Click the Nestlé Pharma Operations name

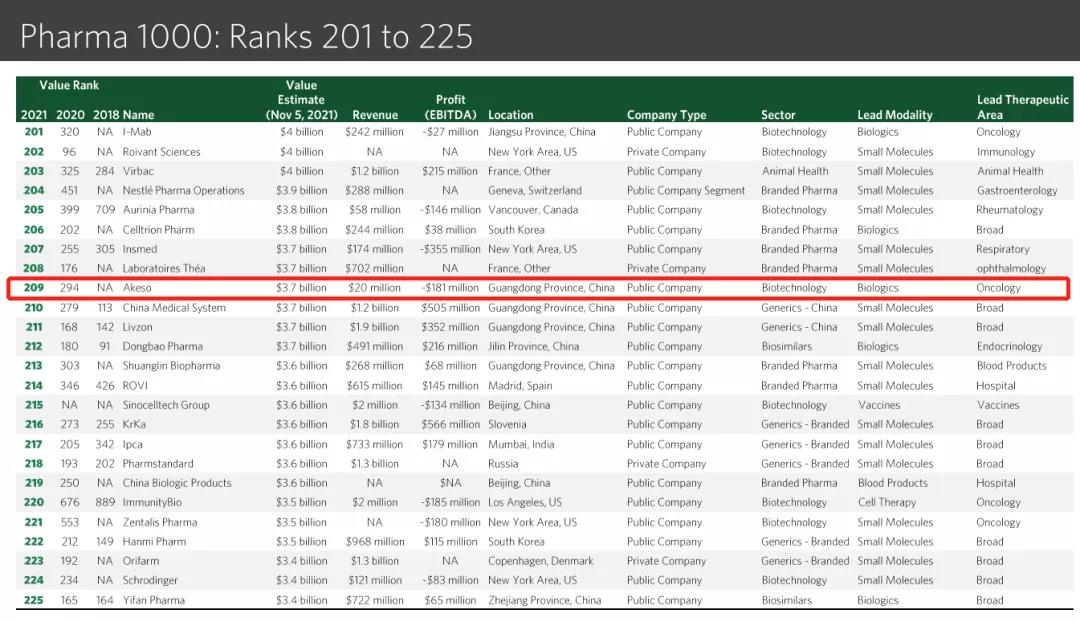tap(183, 191)
